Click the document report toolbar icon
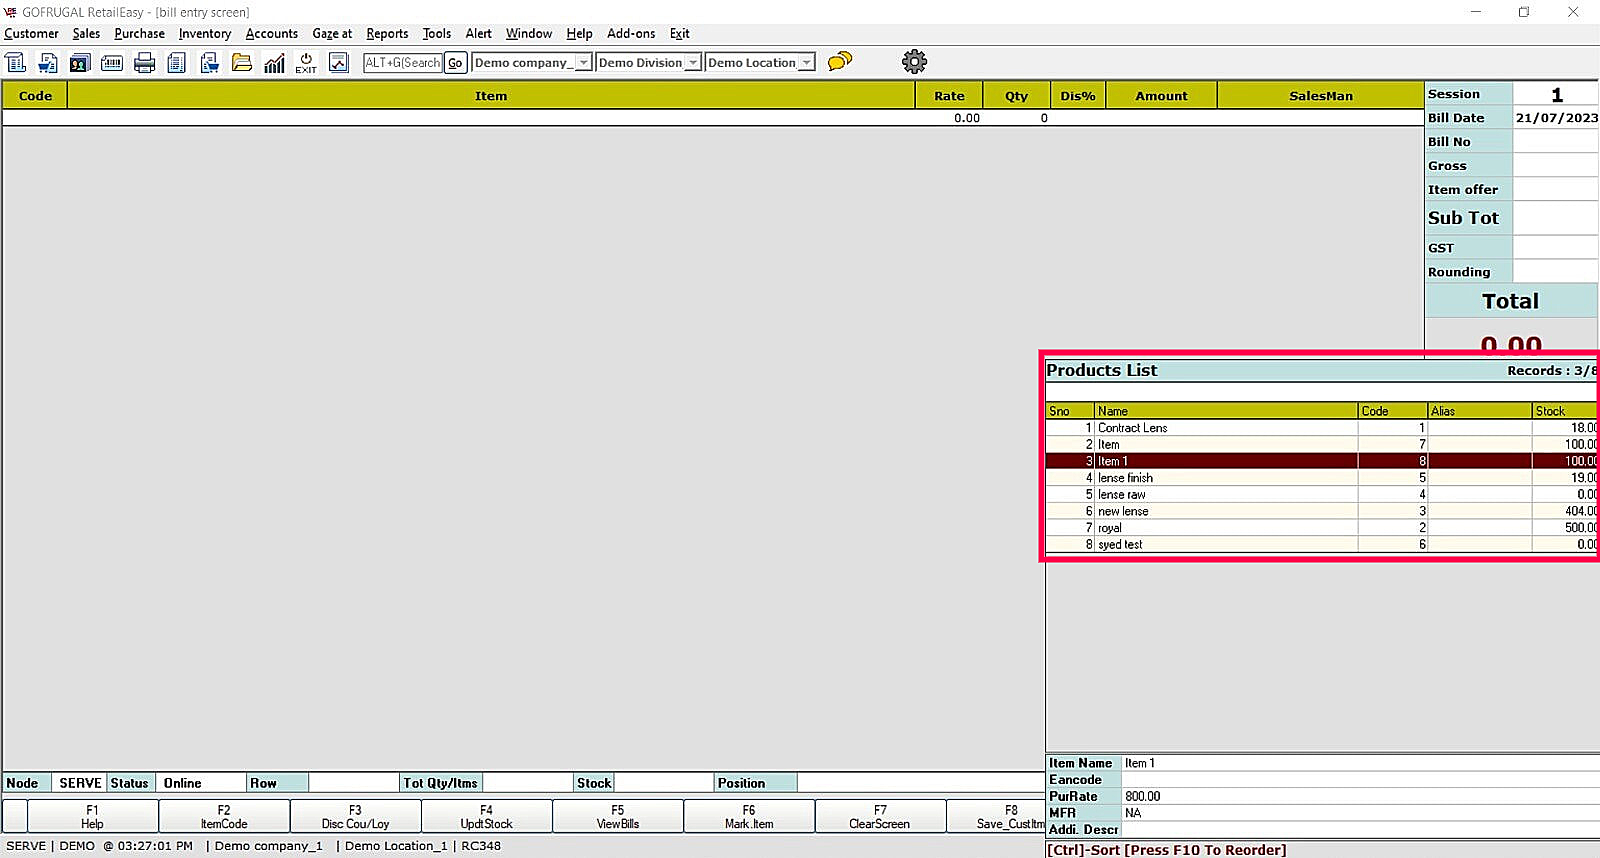Image resolution: width=1600 pixels, height=858 pixels. (x=177, y=63)
